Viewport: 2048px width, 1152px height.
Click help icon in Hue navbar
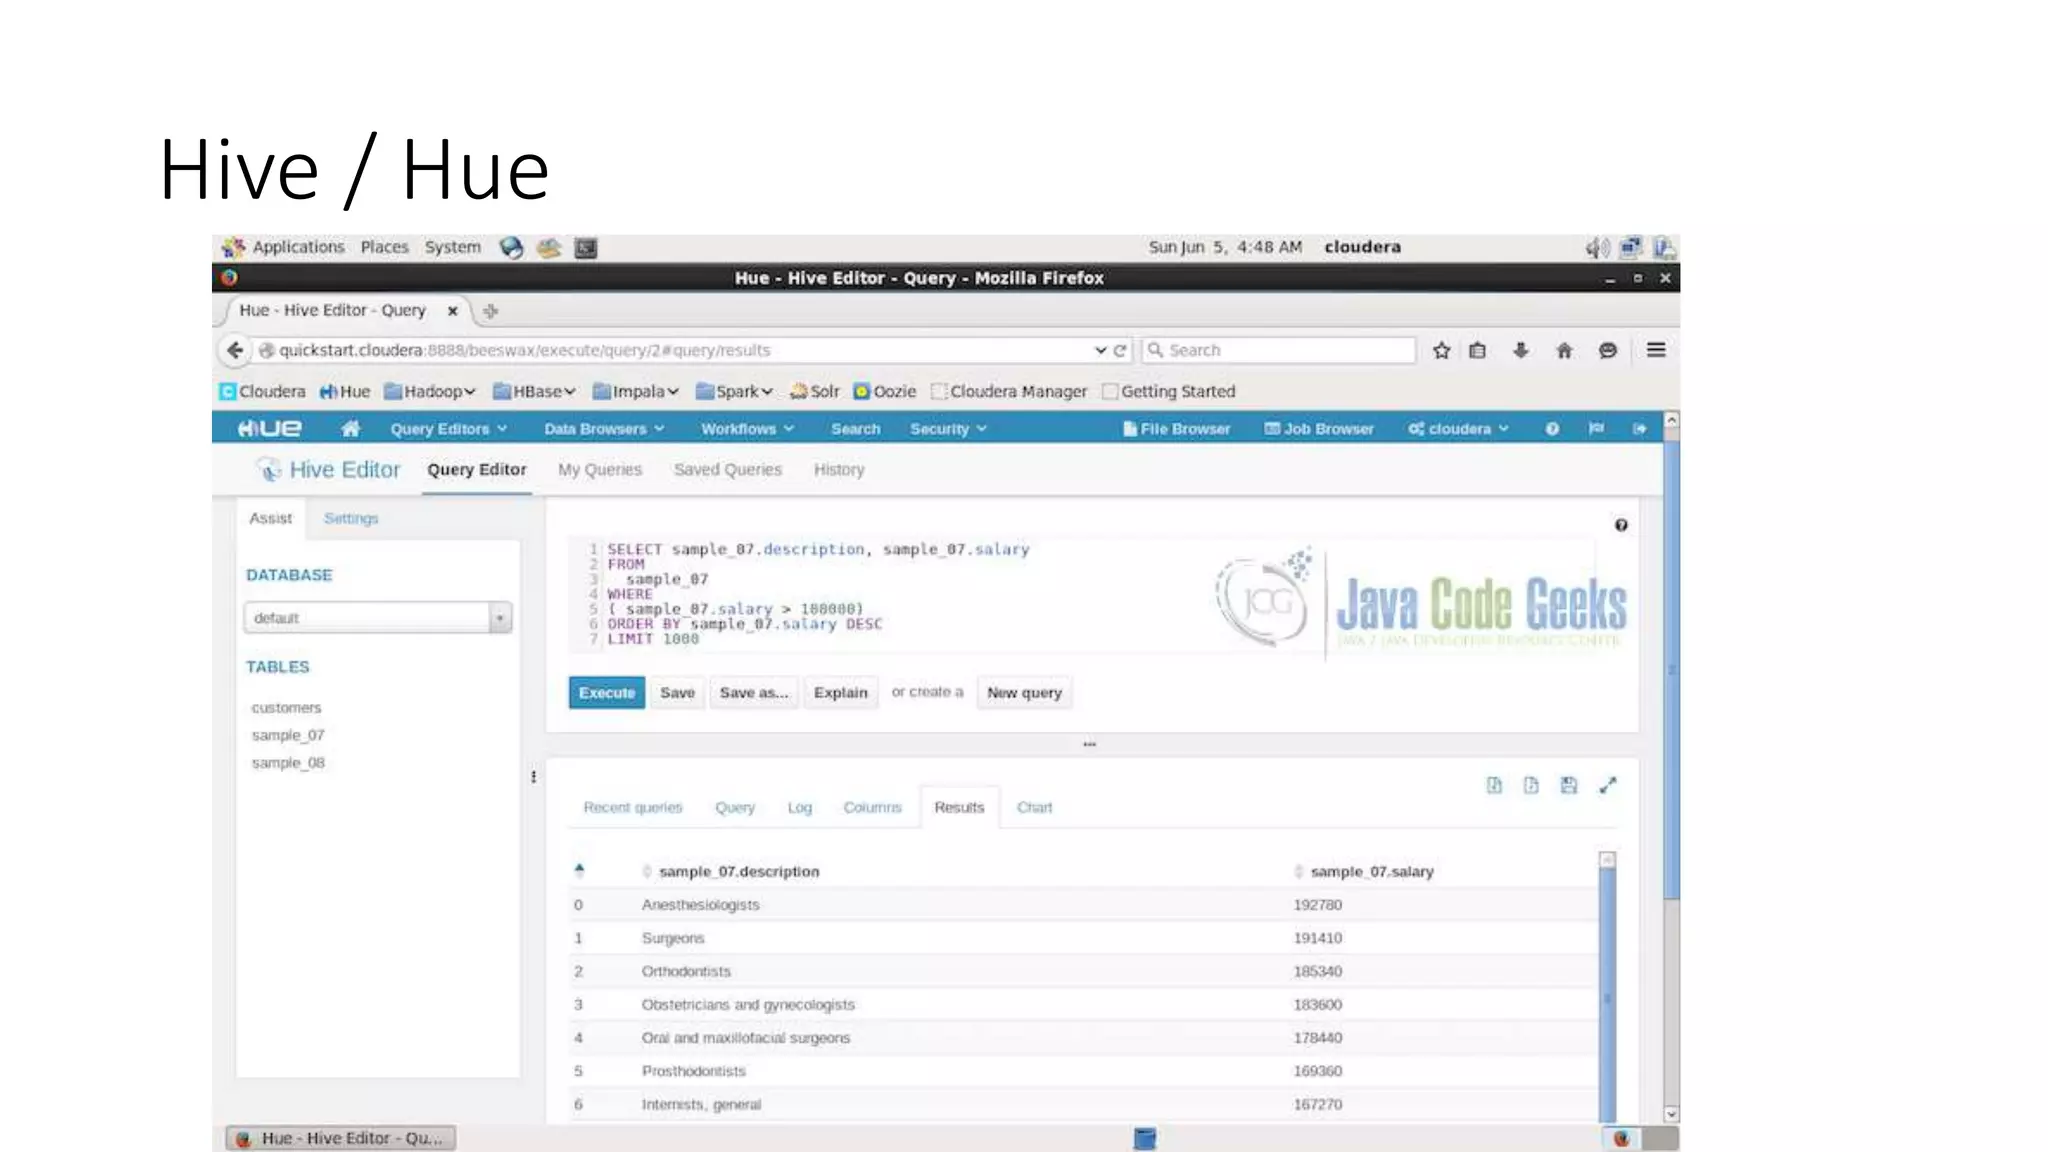pos(1552,428)
